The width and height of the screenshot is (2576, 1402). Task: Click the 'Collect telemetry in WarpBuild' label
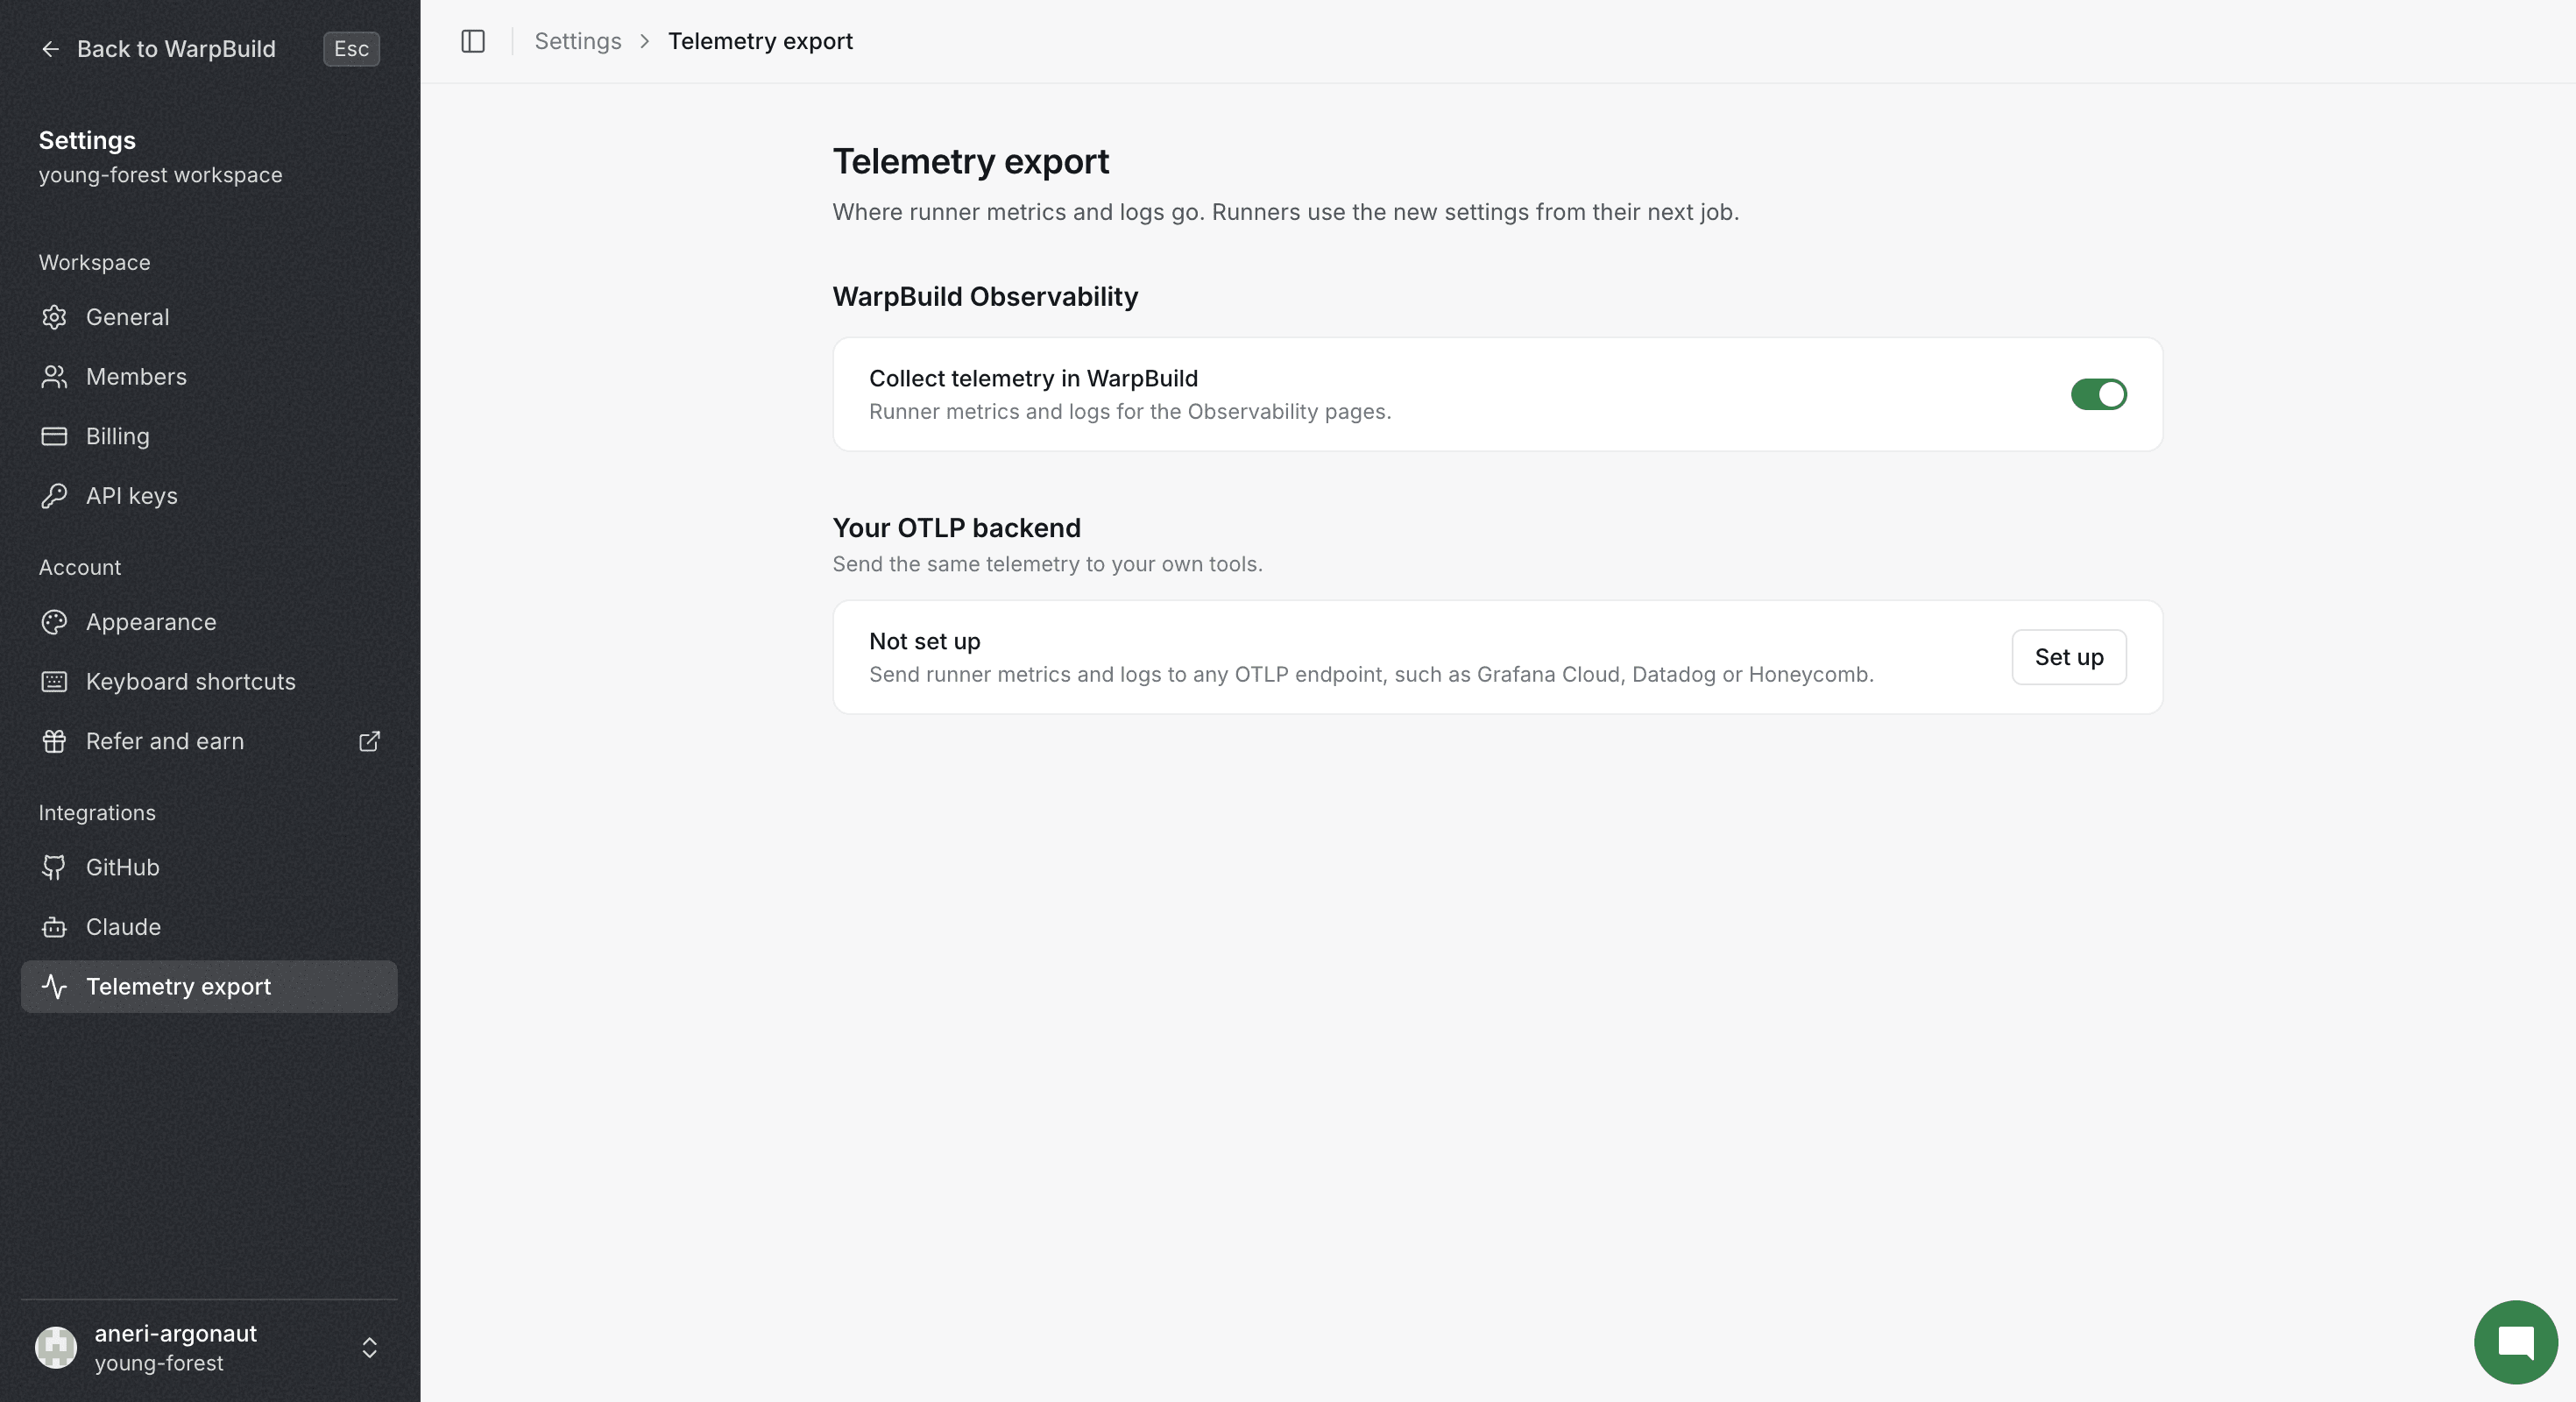(1033, 378)
